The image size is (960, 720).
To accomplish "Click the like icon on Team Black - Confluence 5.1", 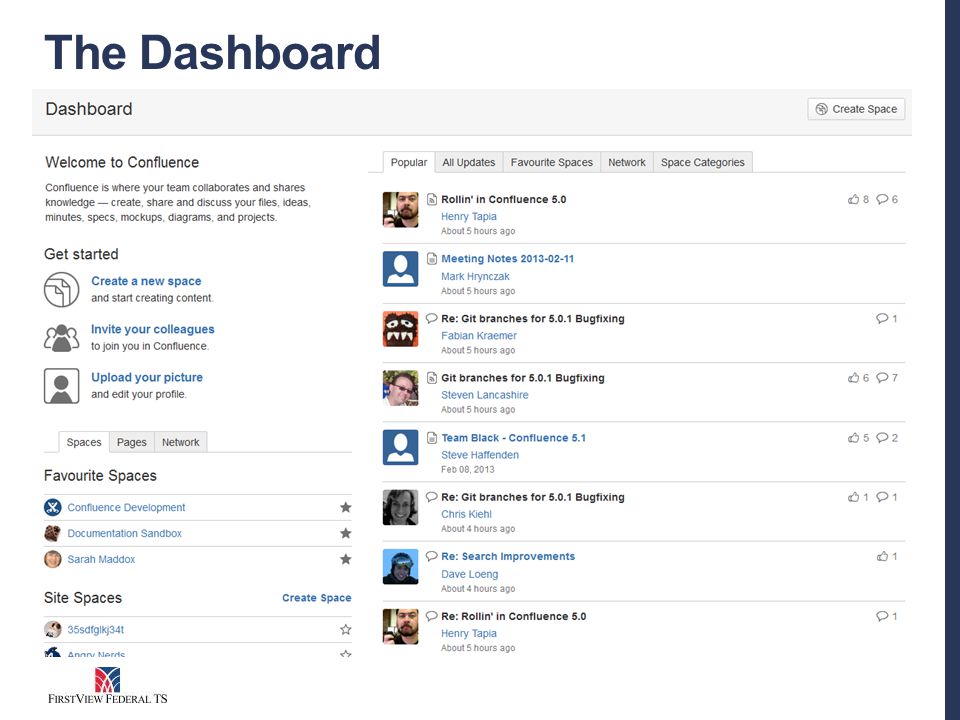I will (853, 438).
